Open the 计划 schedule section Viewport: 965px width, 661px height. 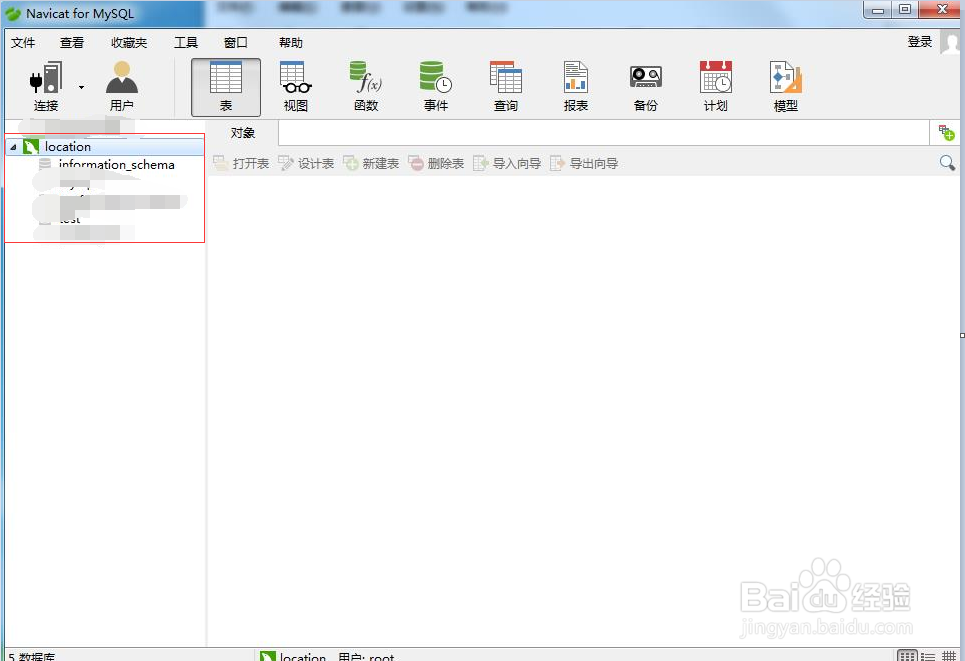coord(716,87)
